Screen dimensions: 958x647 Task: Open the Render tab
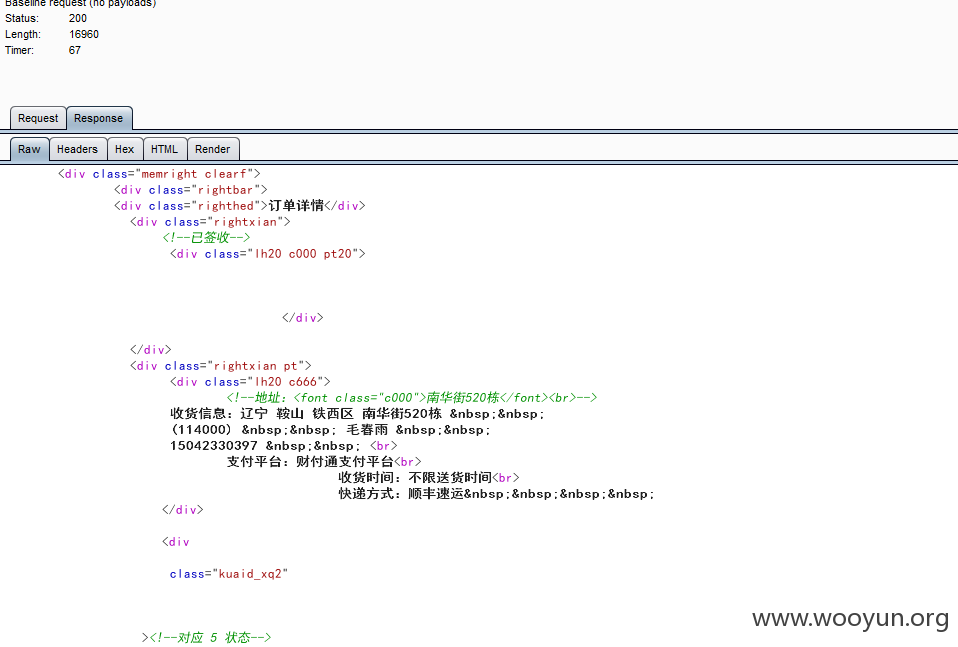213,149
